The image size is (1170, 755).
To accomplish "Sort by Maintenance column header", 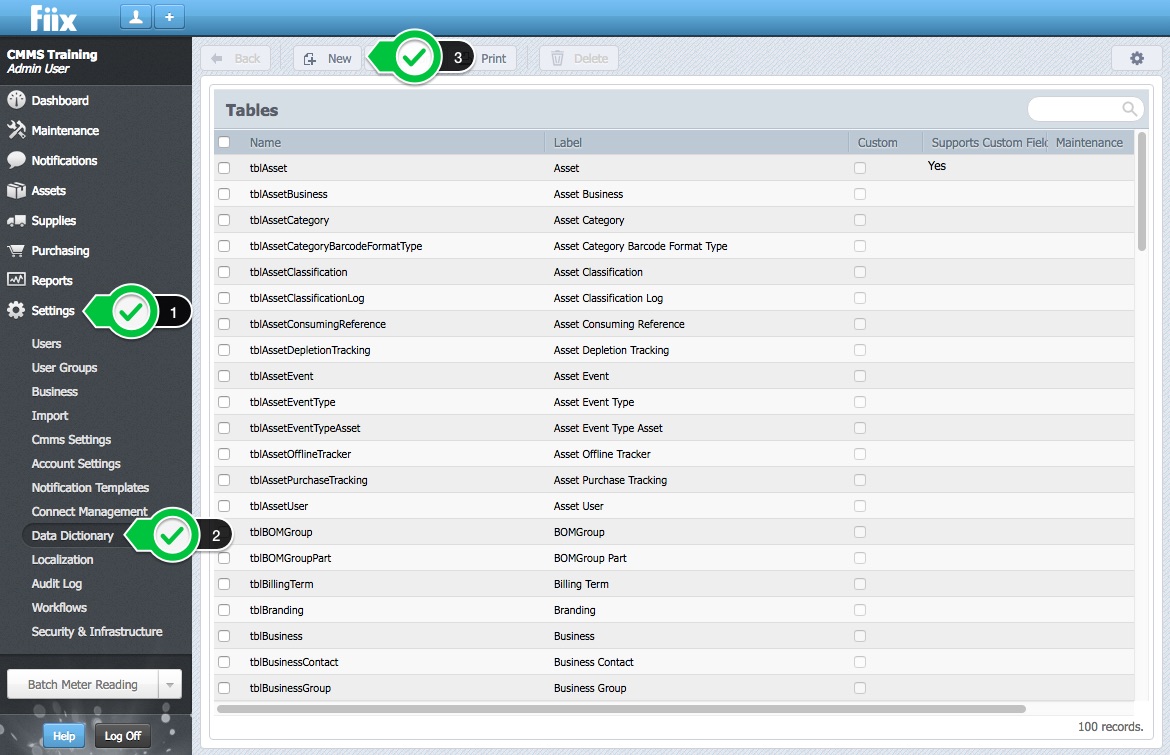I will 1089,142.
